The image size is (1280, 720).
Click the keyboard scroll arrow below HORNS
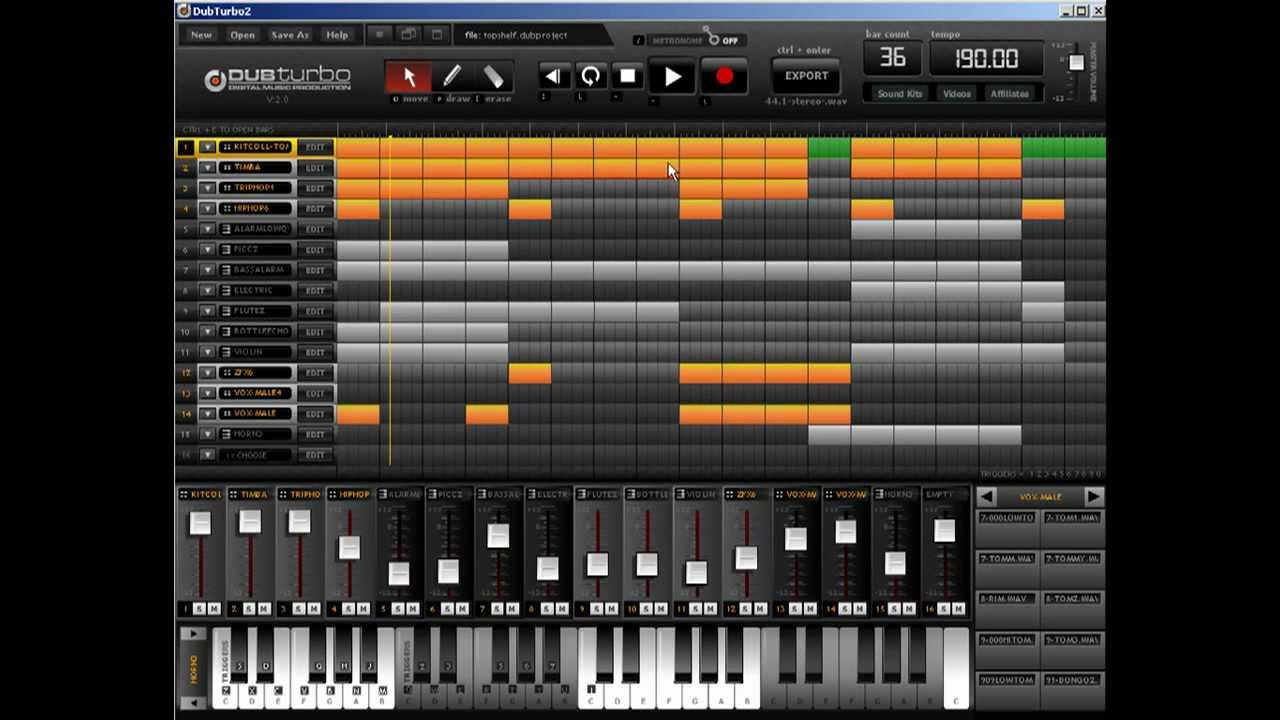tap(193, 703)
